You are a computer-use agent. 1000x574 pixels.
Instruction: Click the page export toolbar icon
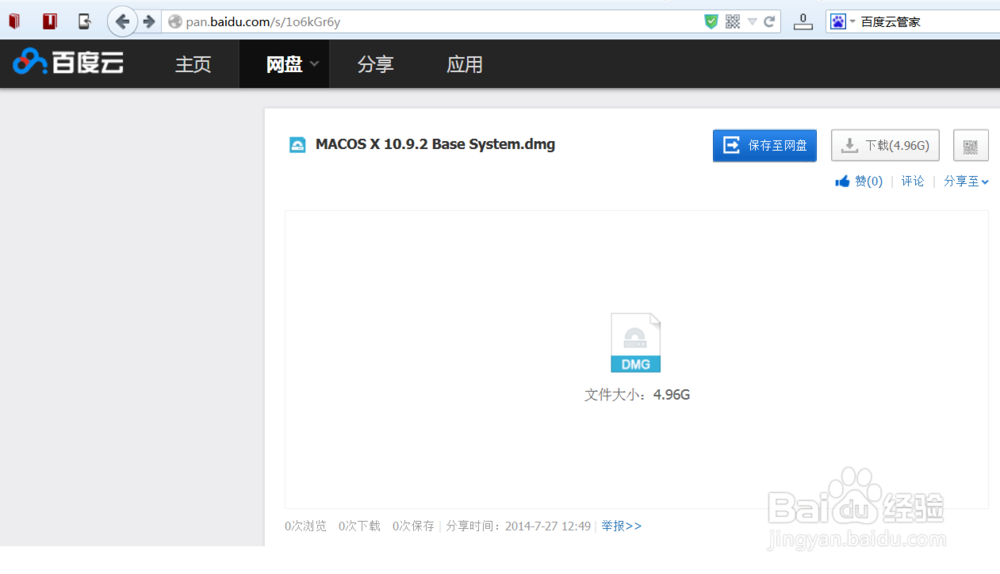pyautogui.click(x=85, y=22)
